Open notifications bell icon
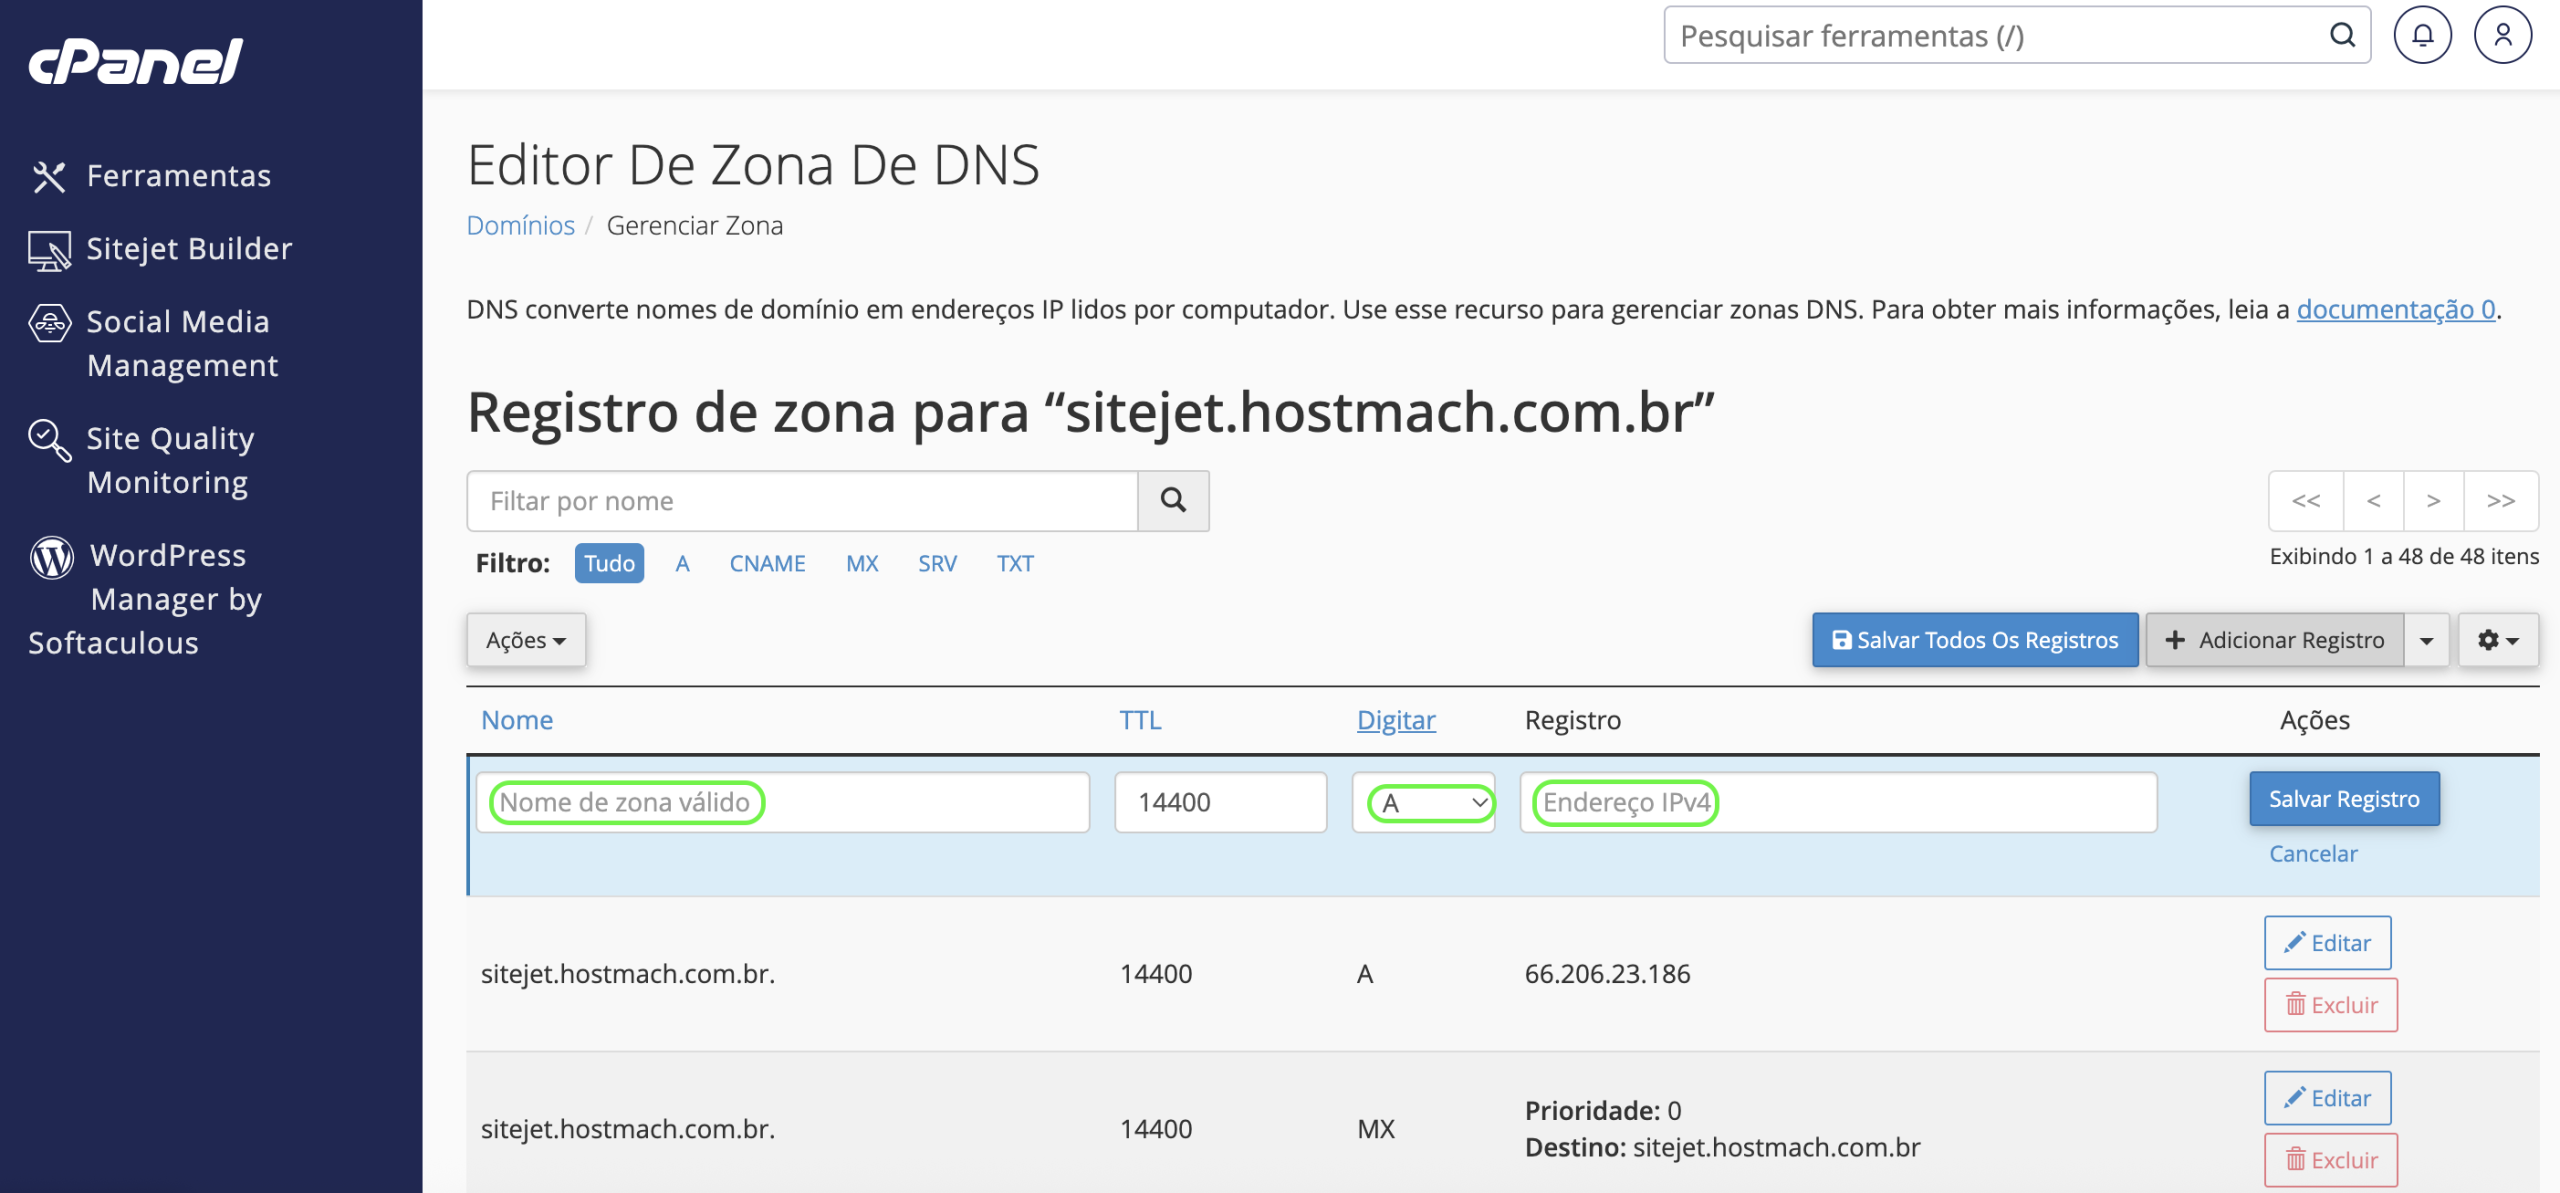The height and width of the screenshot is (1193, 2560). click(2422, 36)
